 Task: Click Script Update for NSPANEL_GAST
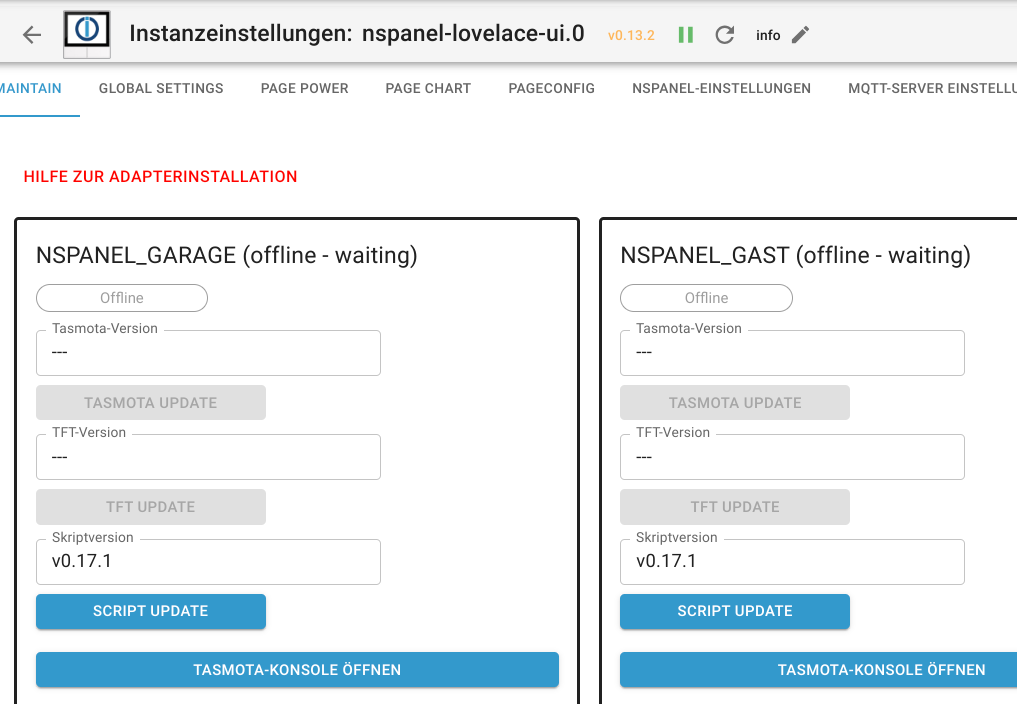pyautogui.click(x=735, y=611)
